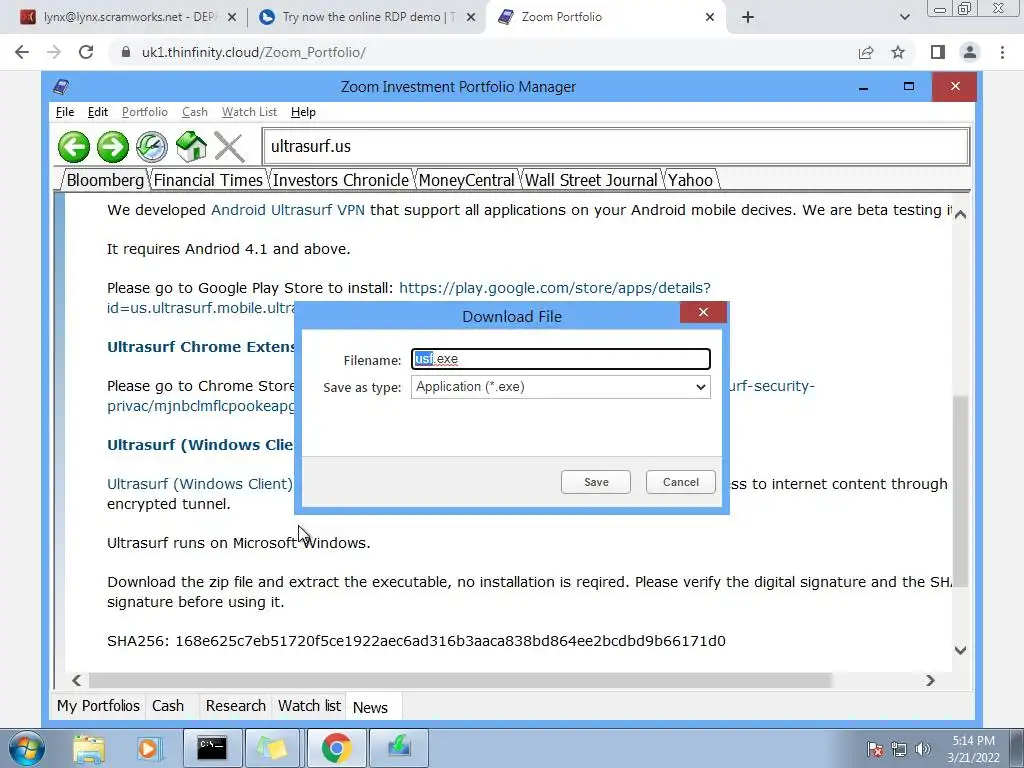Screen dimensions: 1024x768
Task: Switch to the Watch list bottom tab
Action: [x=310, y=706]
